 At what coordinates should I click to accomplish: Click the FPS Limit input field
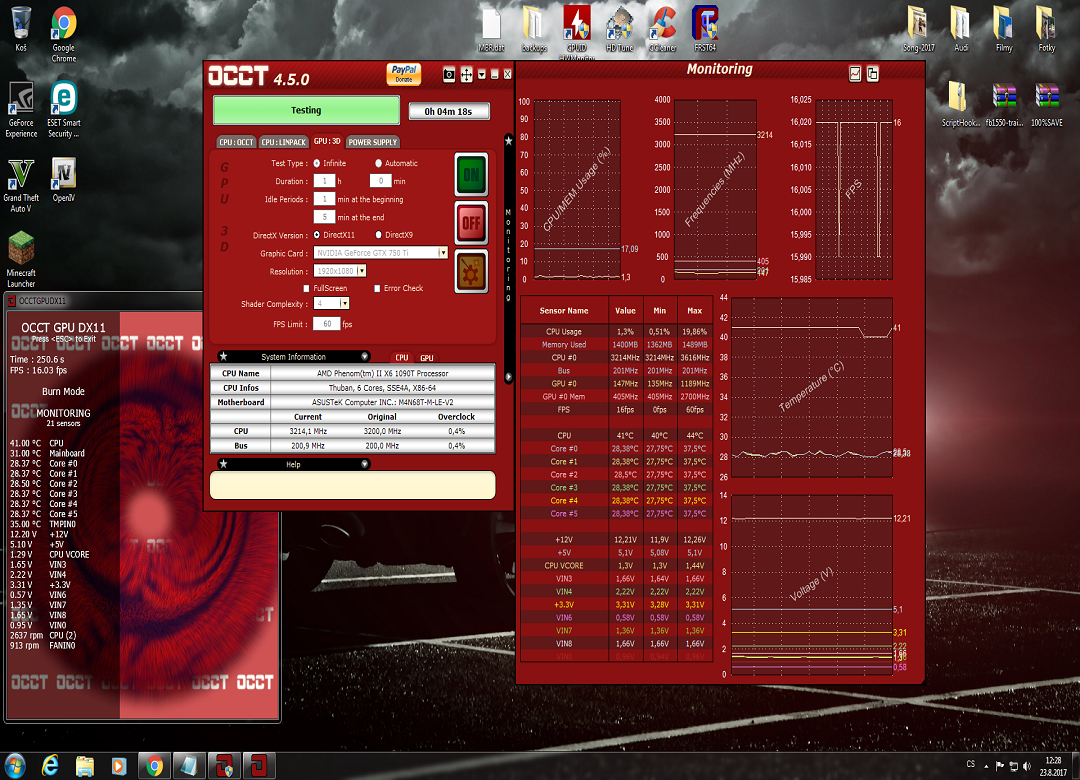326,324
